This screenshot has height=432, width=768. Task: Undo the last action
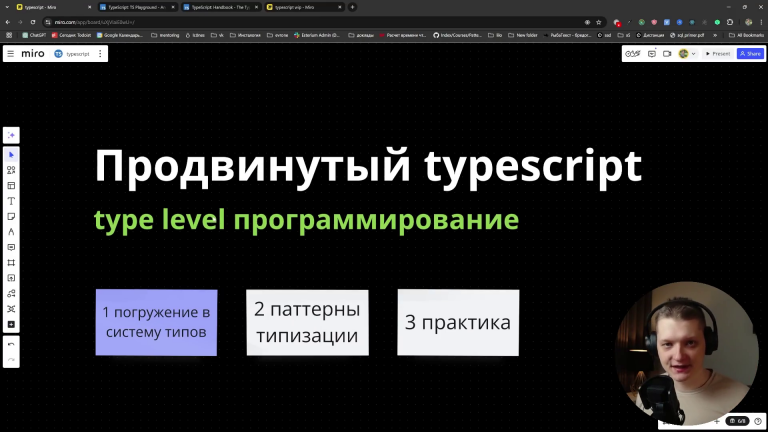(x=11, y=345)
